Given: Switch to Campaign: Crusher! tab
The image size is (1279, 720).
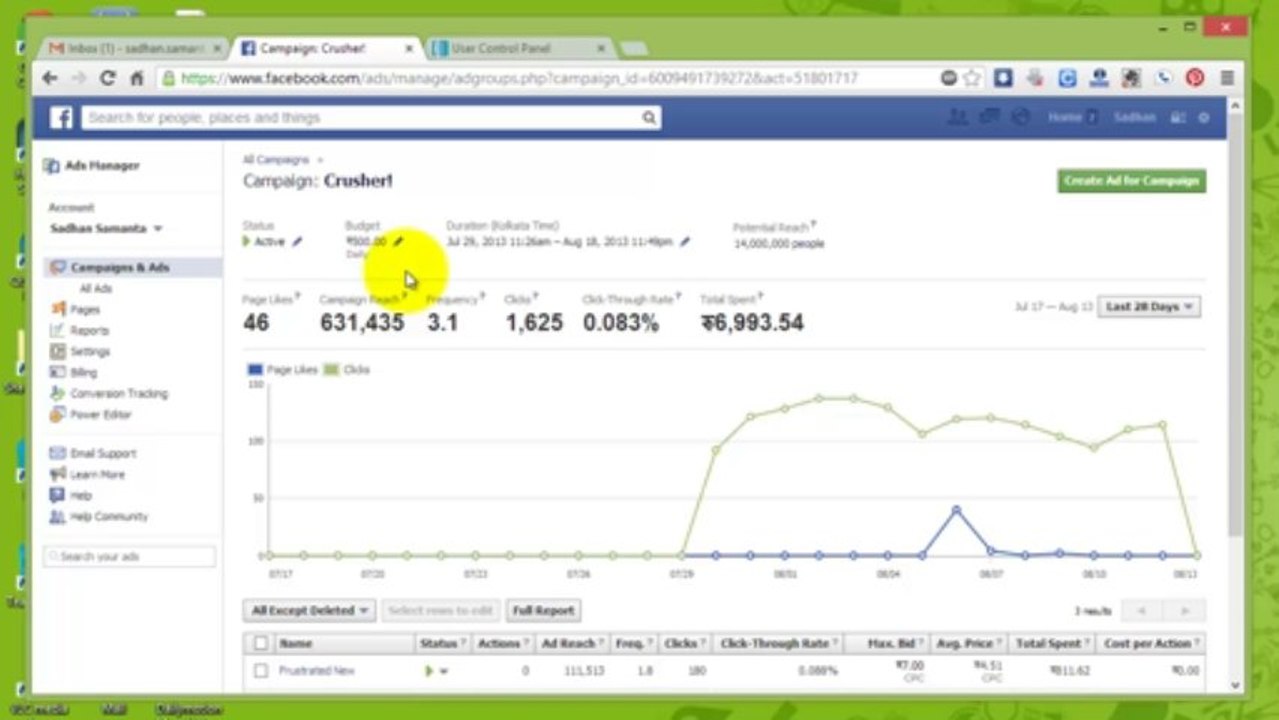Looking at the screenshot, I should [x=323, y=48].
